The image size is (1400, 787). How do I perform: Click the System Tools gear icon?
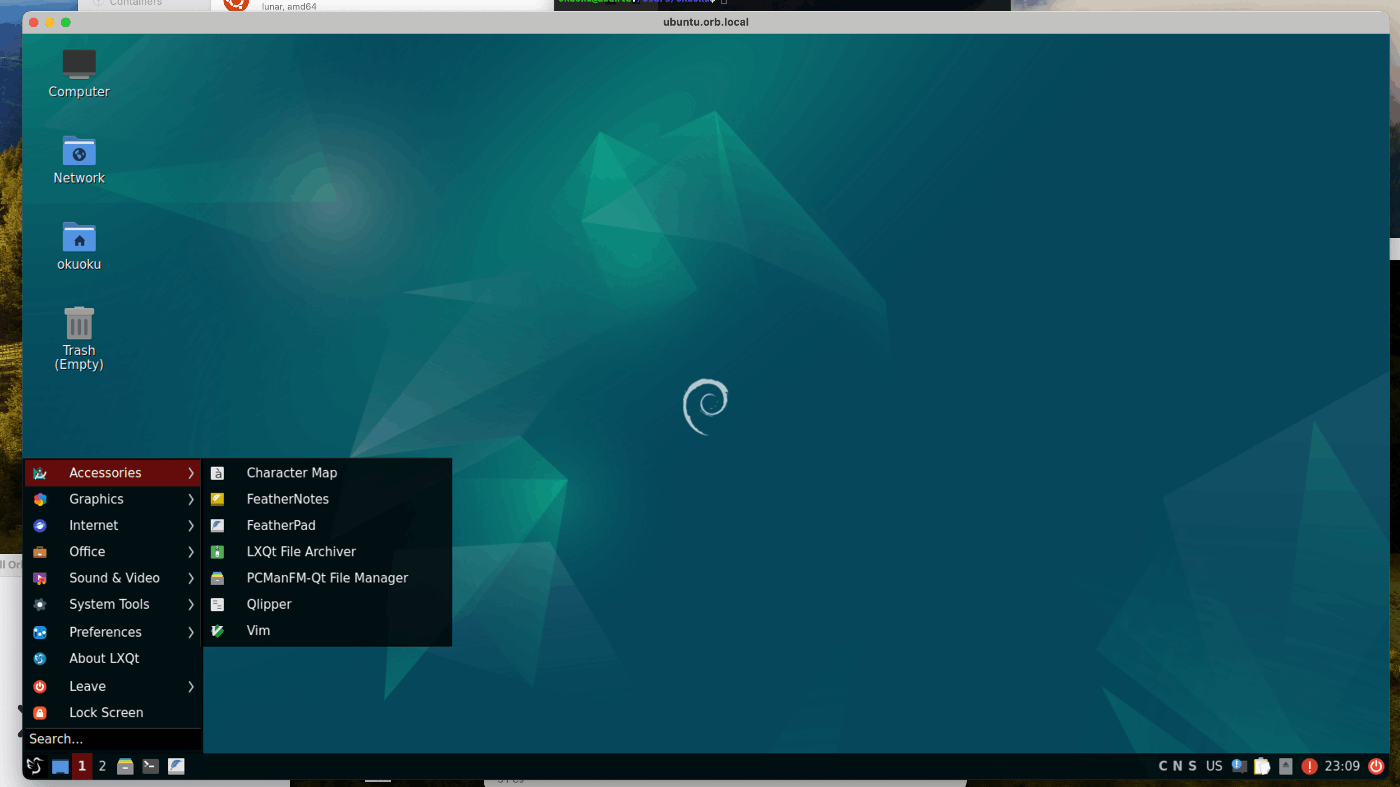(x=40, y=604)
